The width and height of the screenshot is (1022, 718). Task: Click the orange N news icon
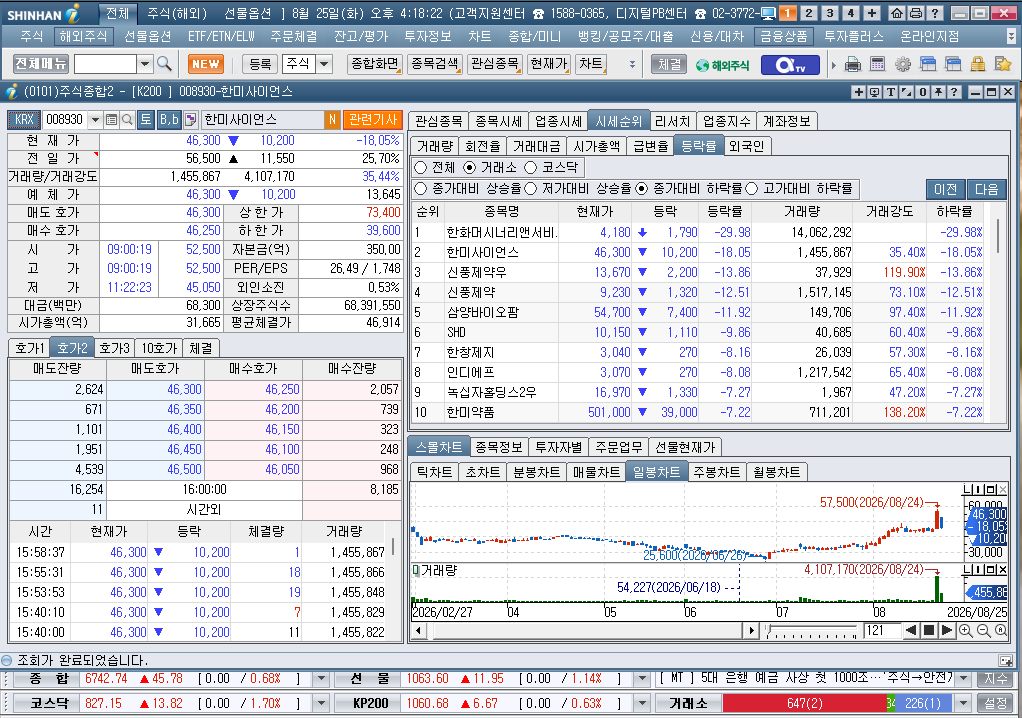pos(332,119)
